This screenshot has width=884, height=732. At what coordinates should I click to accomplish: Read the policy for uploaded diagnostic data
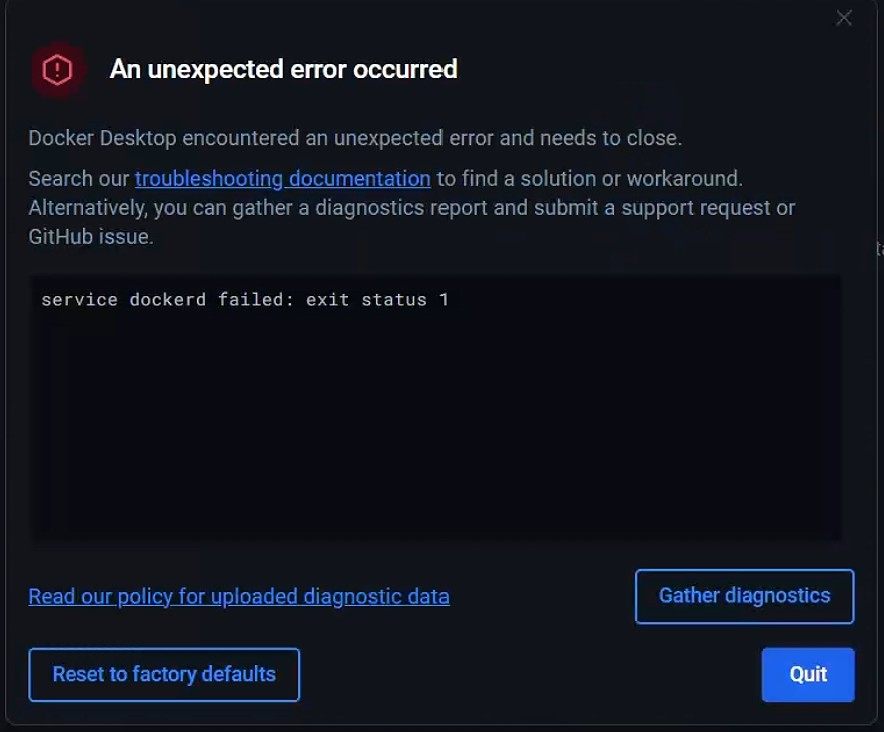pos(238,597)
